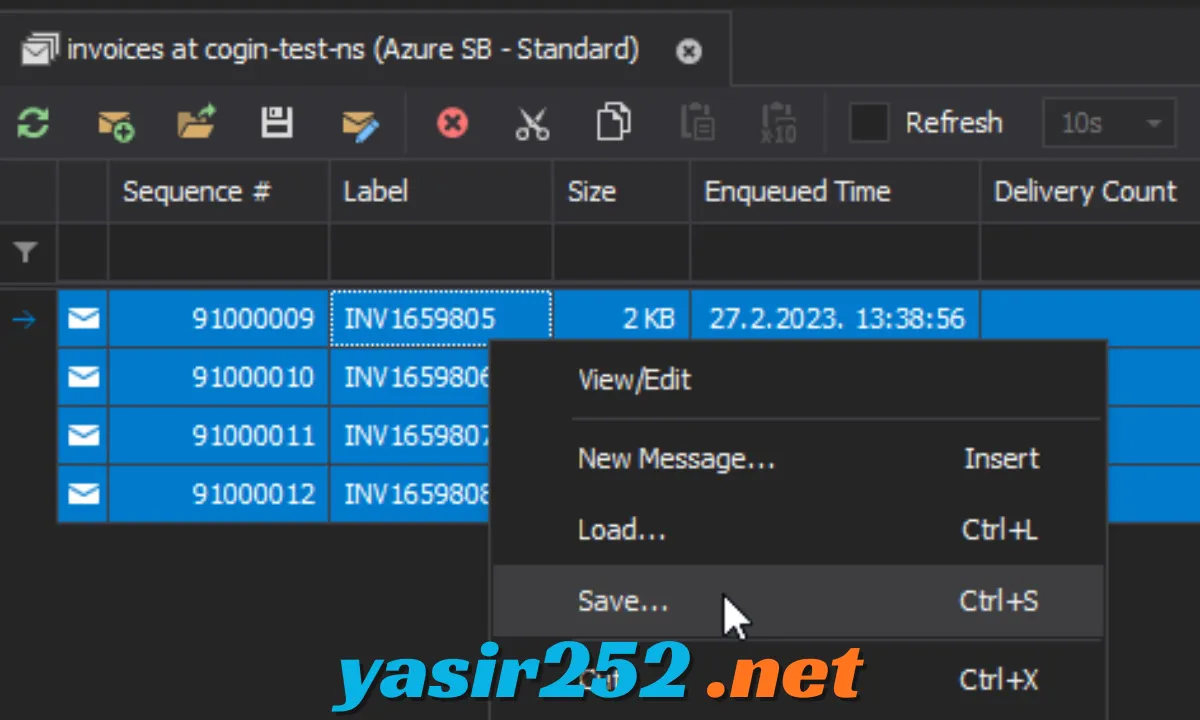Viewport: 1200px width, 720px height.
Task: Choose Load... from the context menu
Action: point(798,530)
